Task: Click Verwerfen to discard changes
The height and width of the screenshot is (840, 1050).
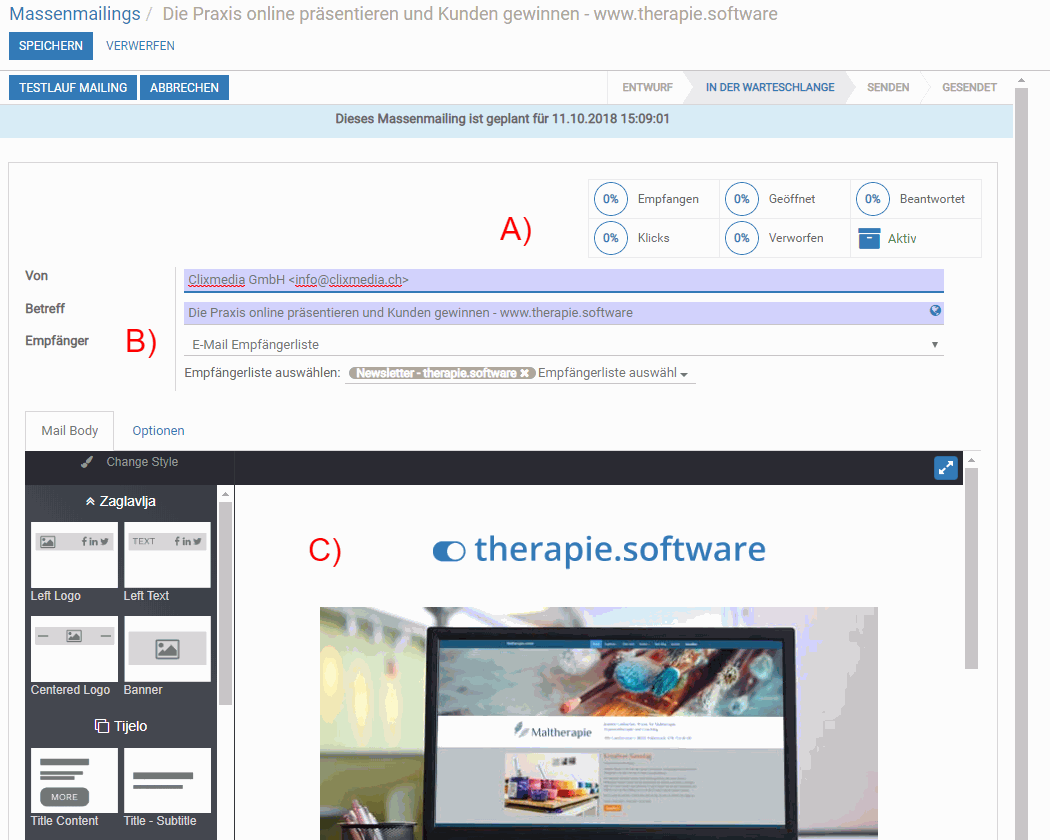Action: 140,46
